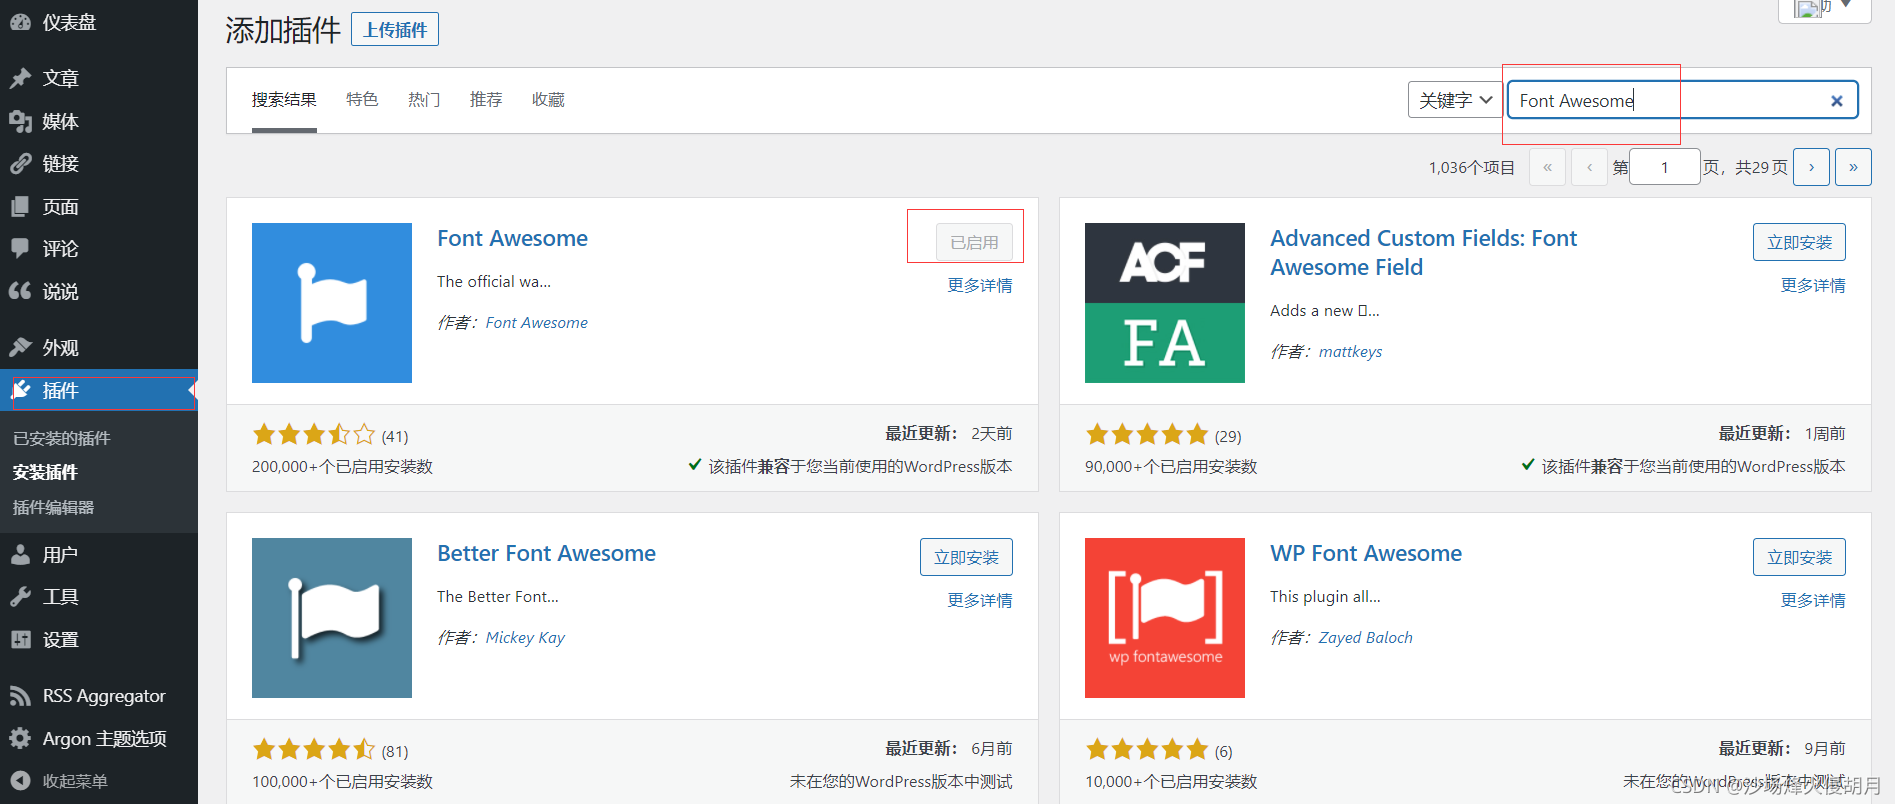Open 已安装的插件 submenu item
Viewport: 1895px width, 804px height.
(62, 438)
